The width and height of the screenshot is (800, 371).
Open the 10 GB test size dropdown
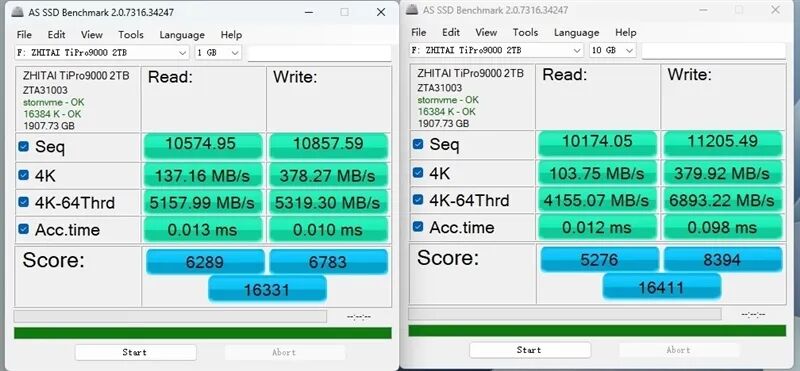(x=612, y=50)
